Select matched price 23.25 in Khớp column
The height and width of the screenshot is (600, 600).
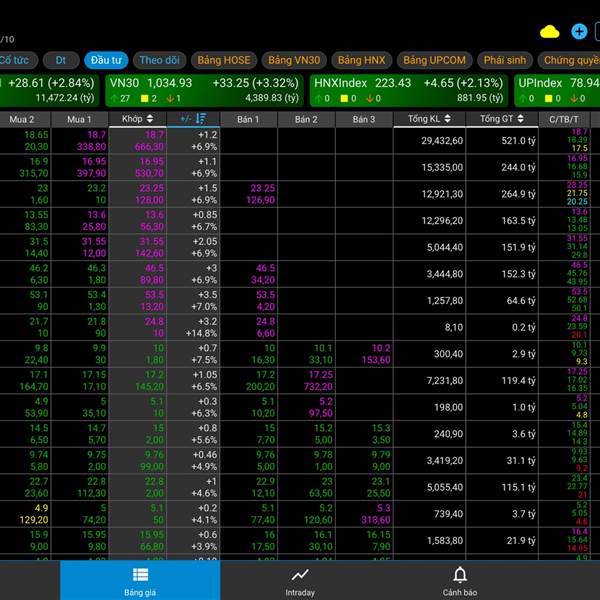152,188
